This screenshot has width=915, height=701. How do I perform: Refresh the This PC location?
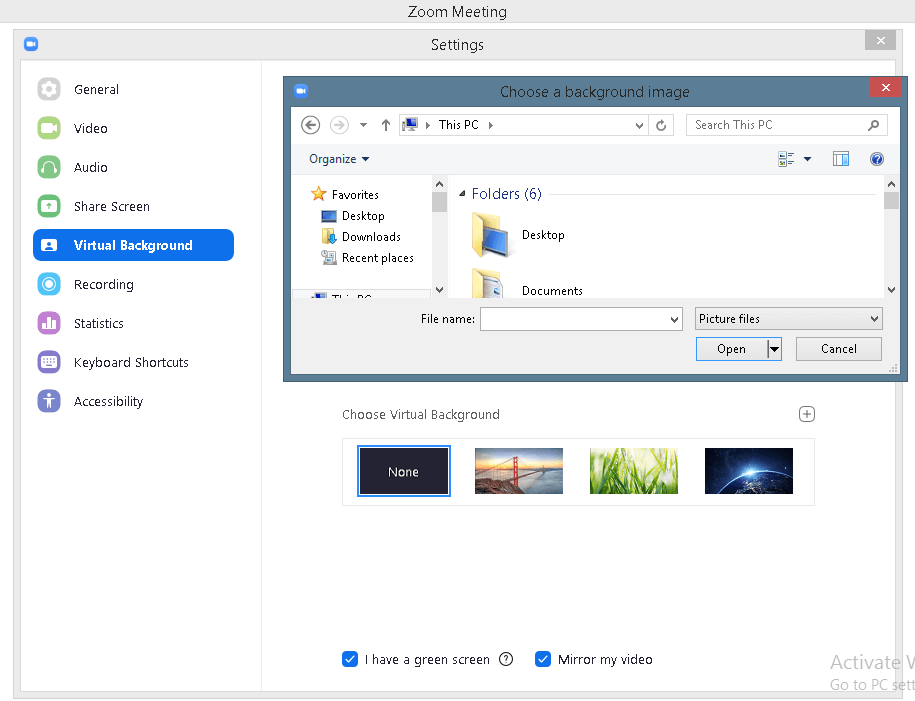661,125
